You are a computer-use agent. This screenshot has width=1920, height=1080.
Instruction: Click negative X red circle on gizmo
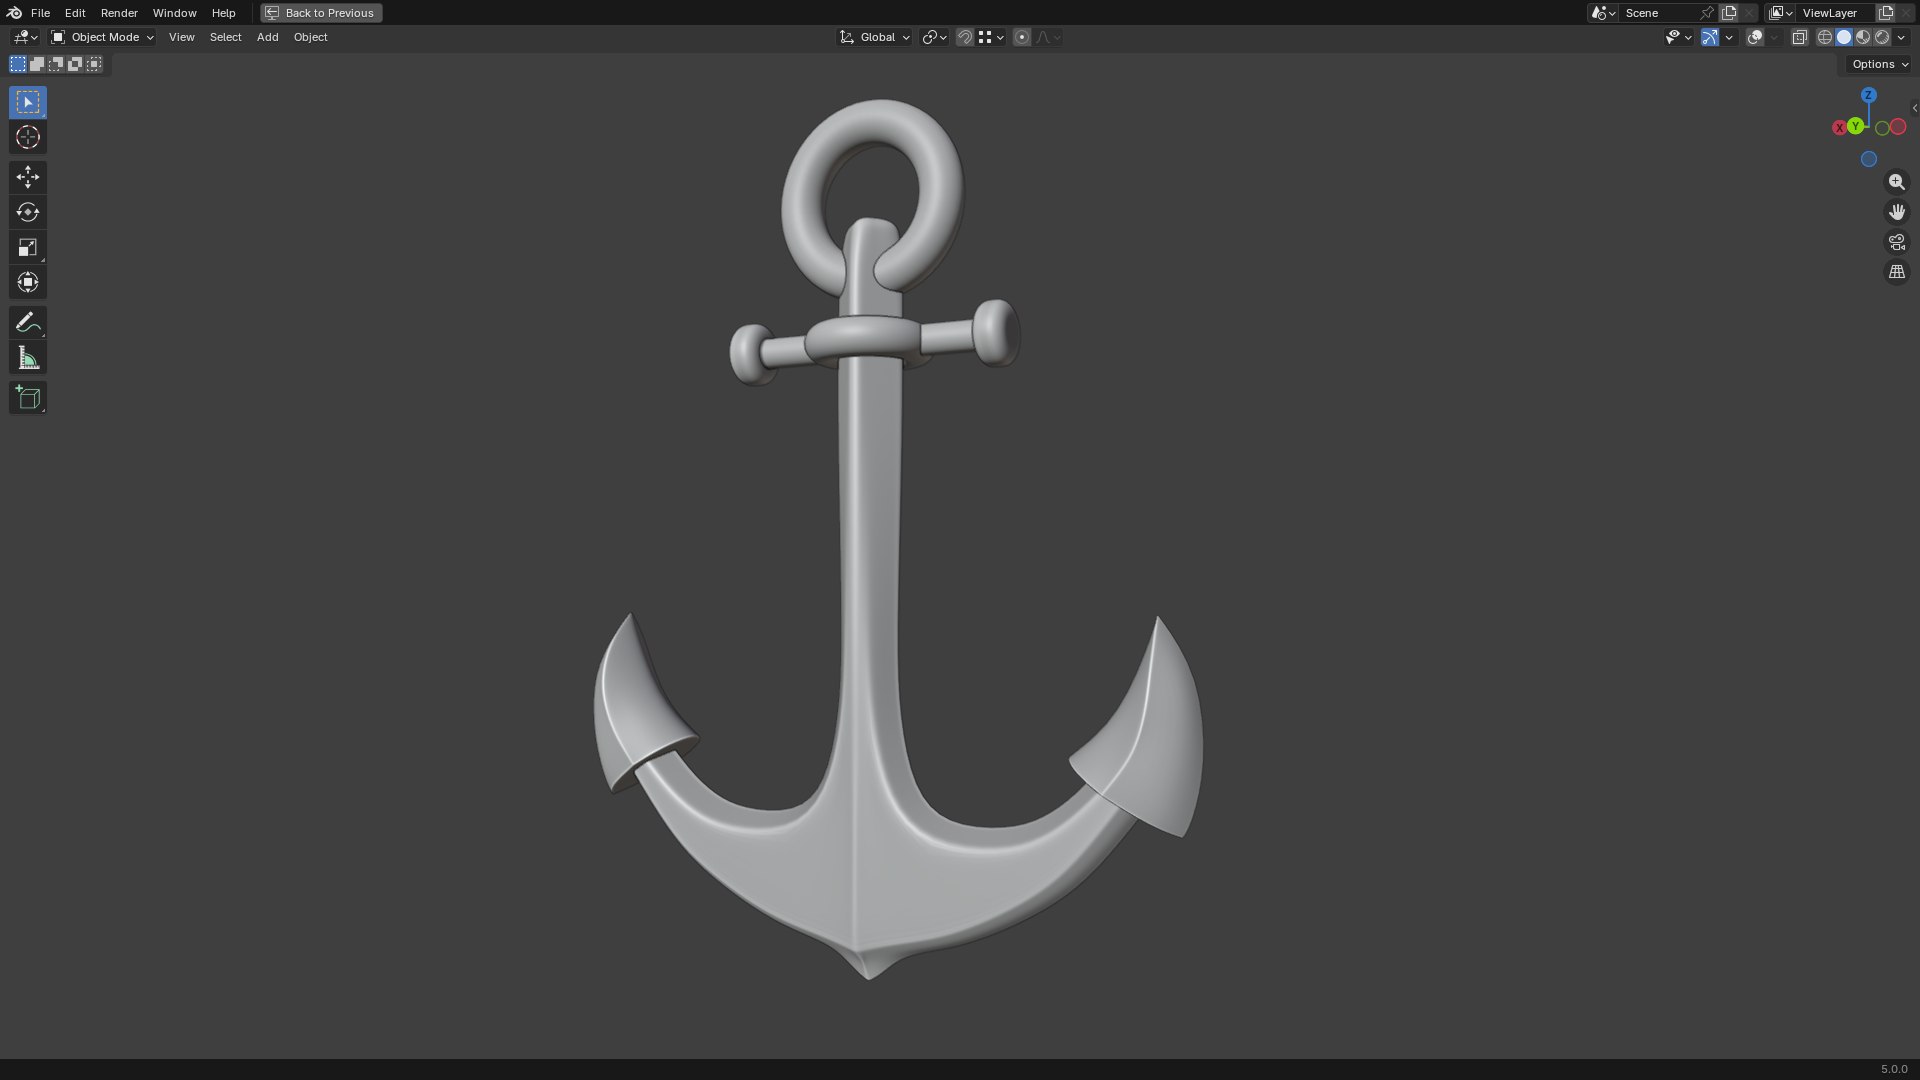coord(1898,127)
